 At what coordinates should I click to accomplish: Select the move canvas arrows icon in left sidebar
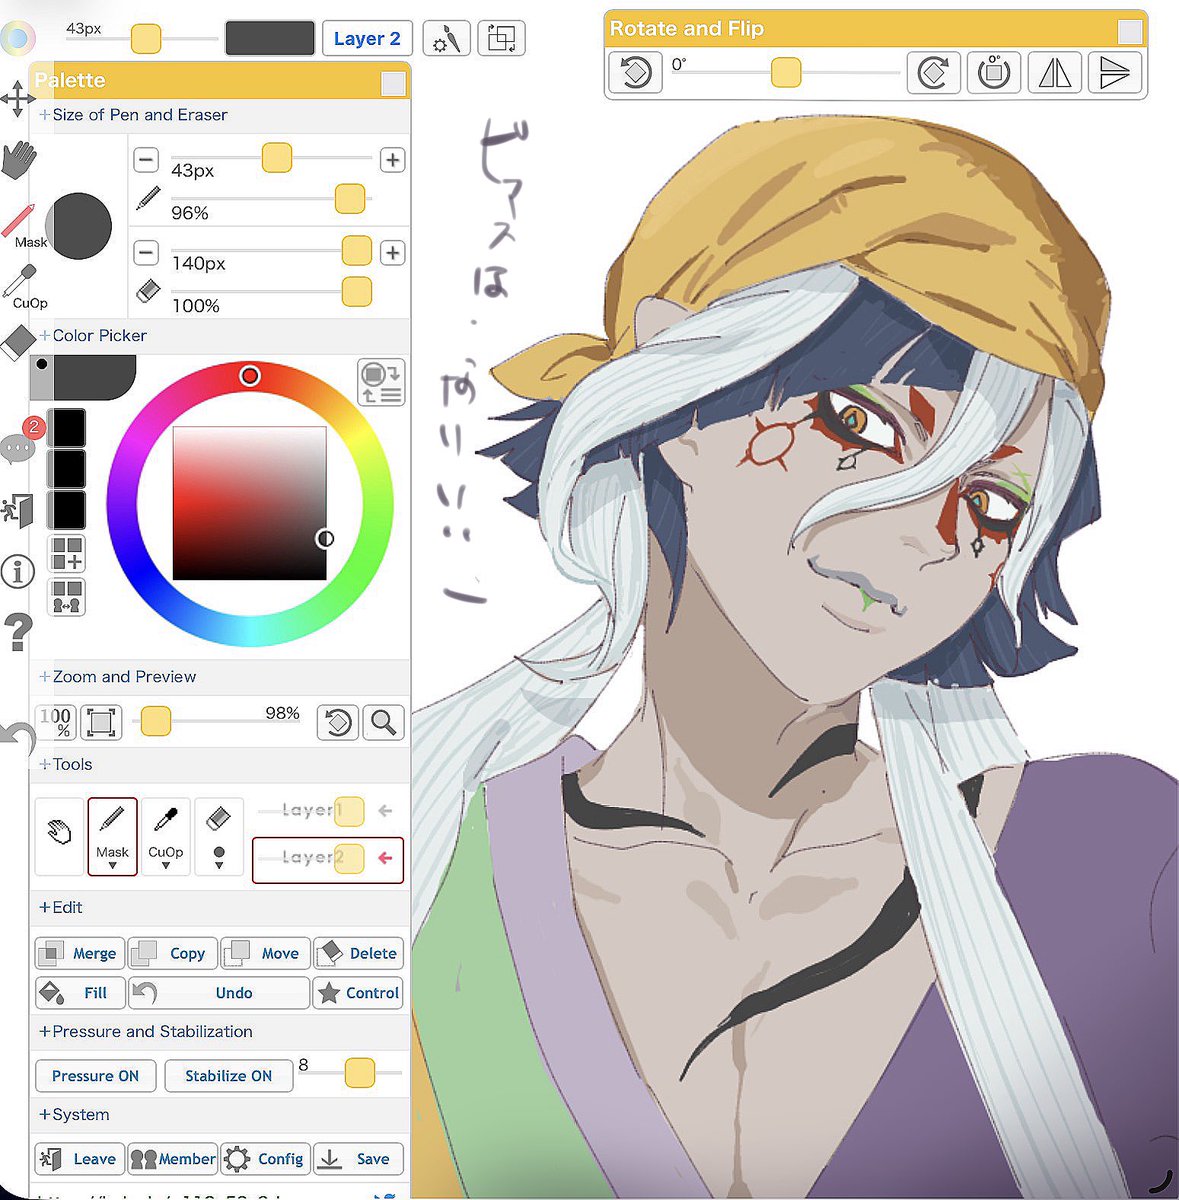point(17,100)
